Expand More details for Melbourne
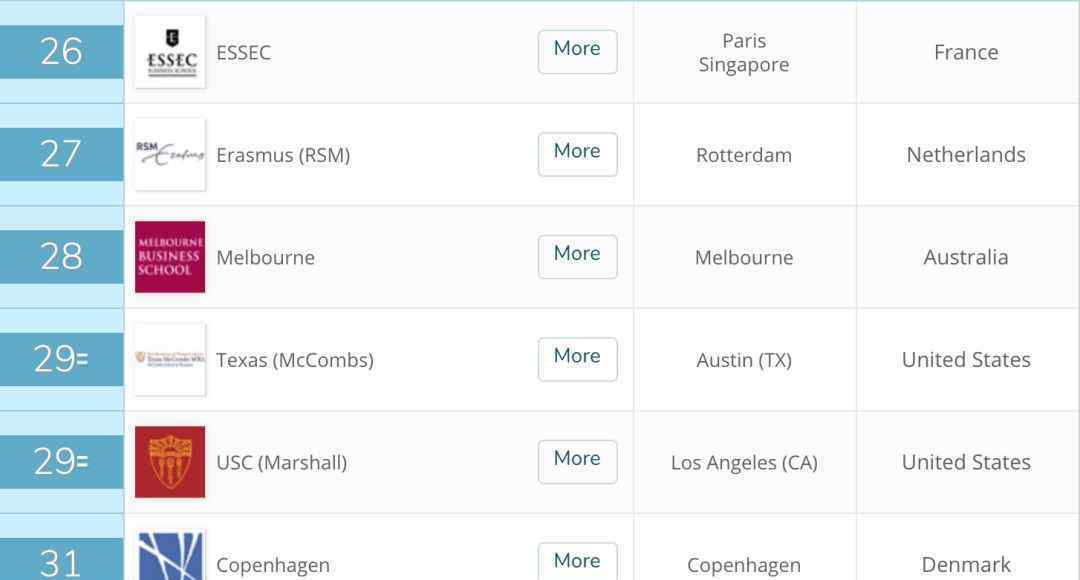Viewport: 1080px width, 580px height. point(577,257)
